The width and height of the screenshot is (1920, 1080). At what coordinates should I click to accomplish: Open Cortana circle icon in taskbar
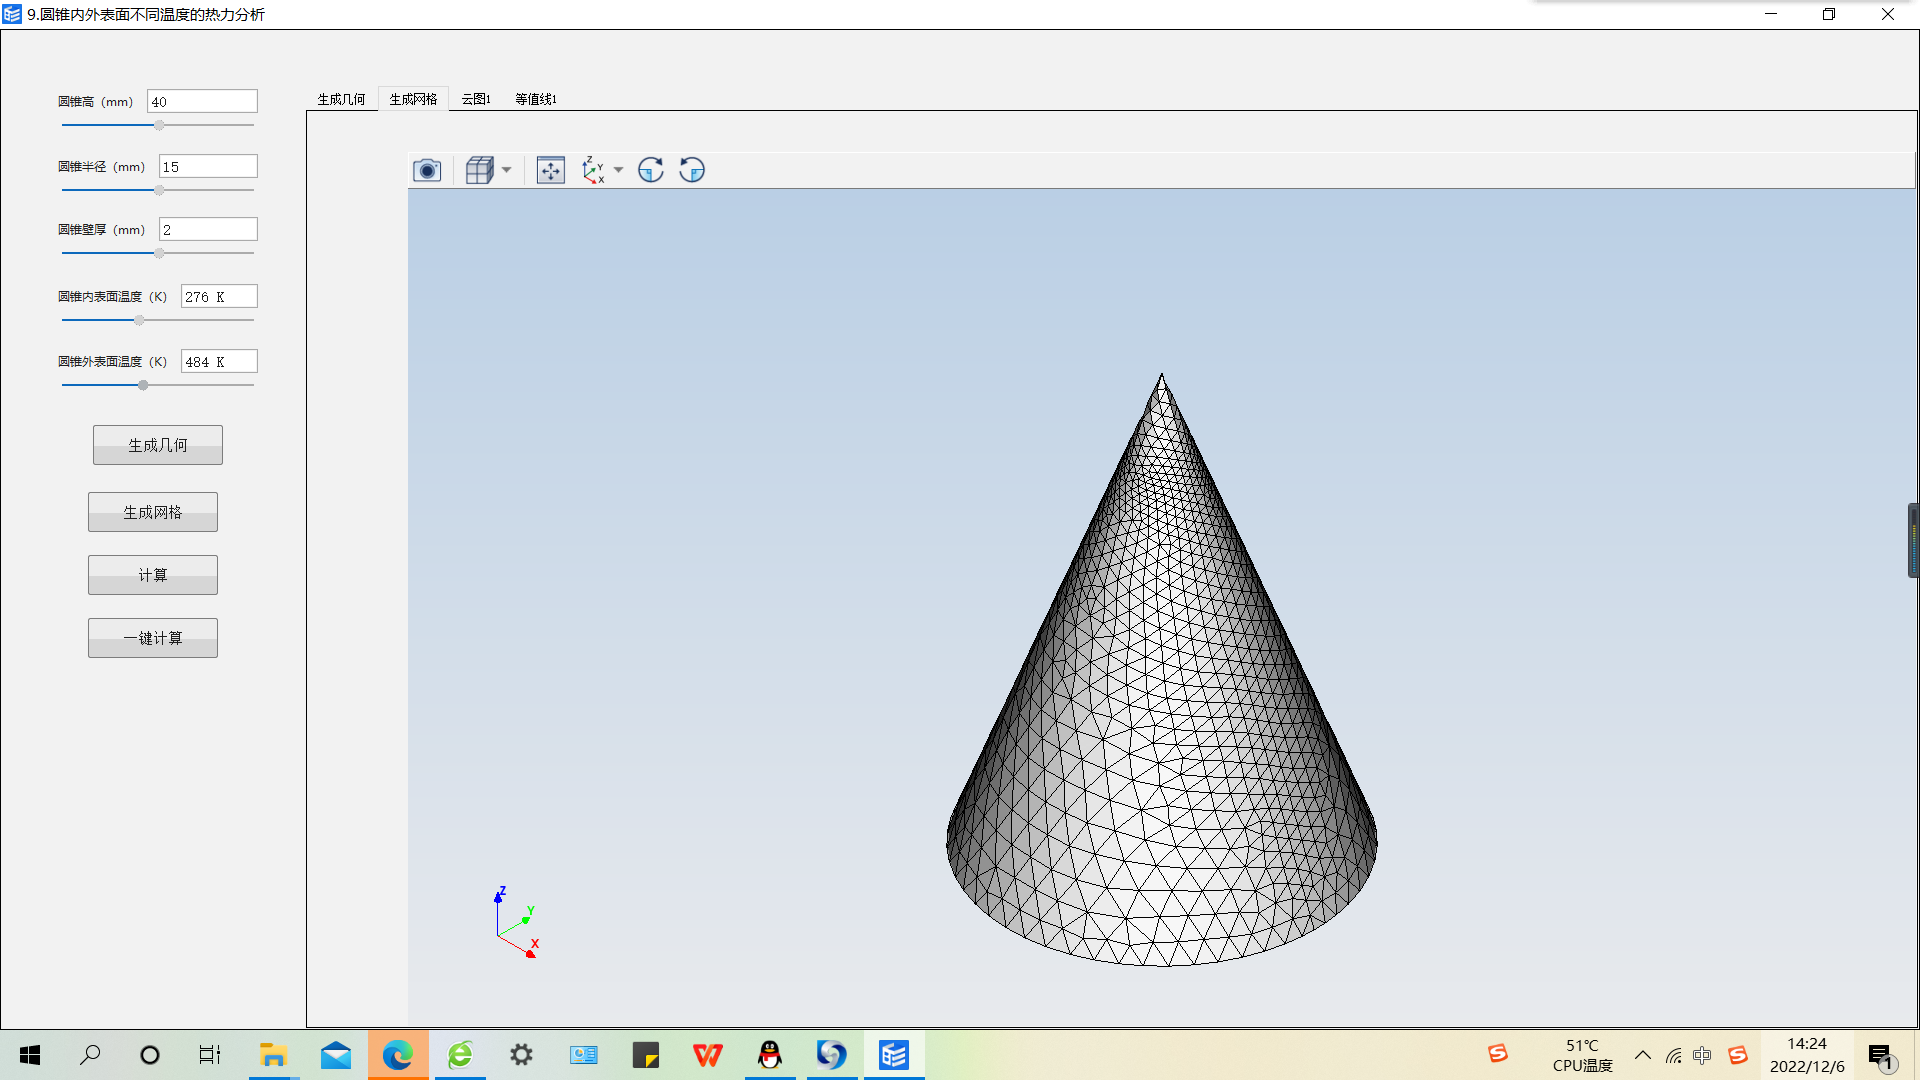coord(150,1055)
